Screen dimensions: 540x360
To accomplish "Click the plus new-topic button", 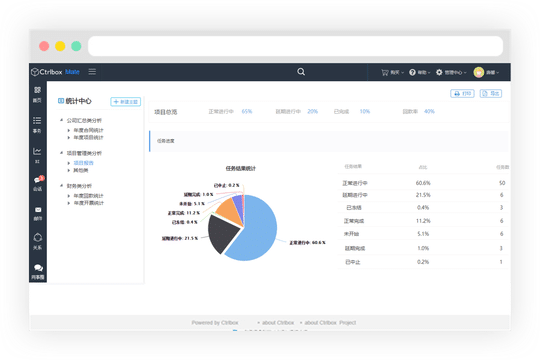I will coord(125,102).
